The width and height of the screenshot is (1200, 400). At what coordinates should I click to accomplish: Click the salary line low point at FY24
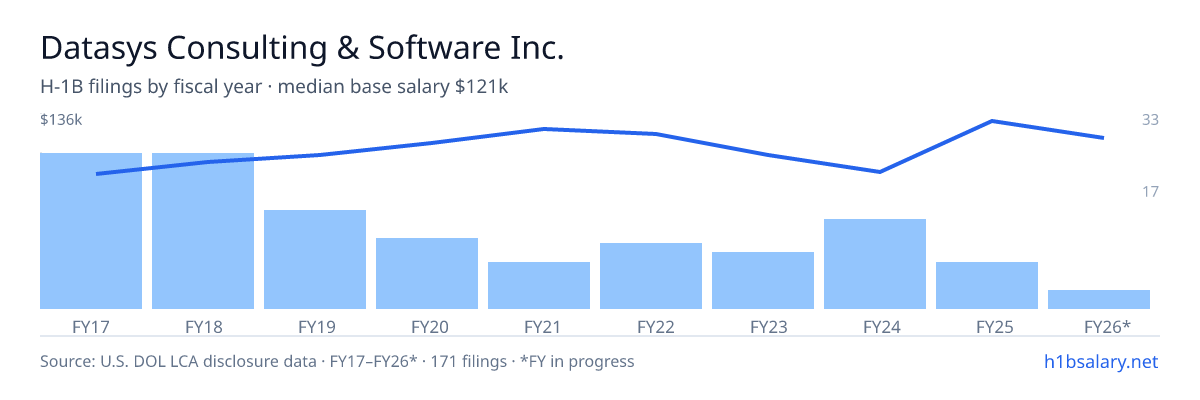[x=879, y=172]
